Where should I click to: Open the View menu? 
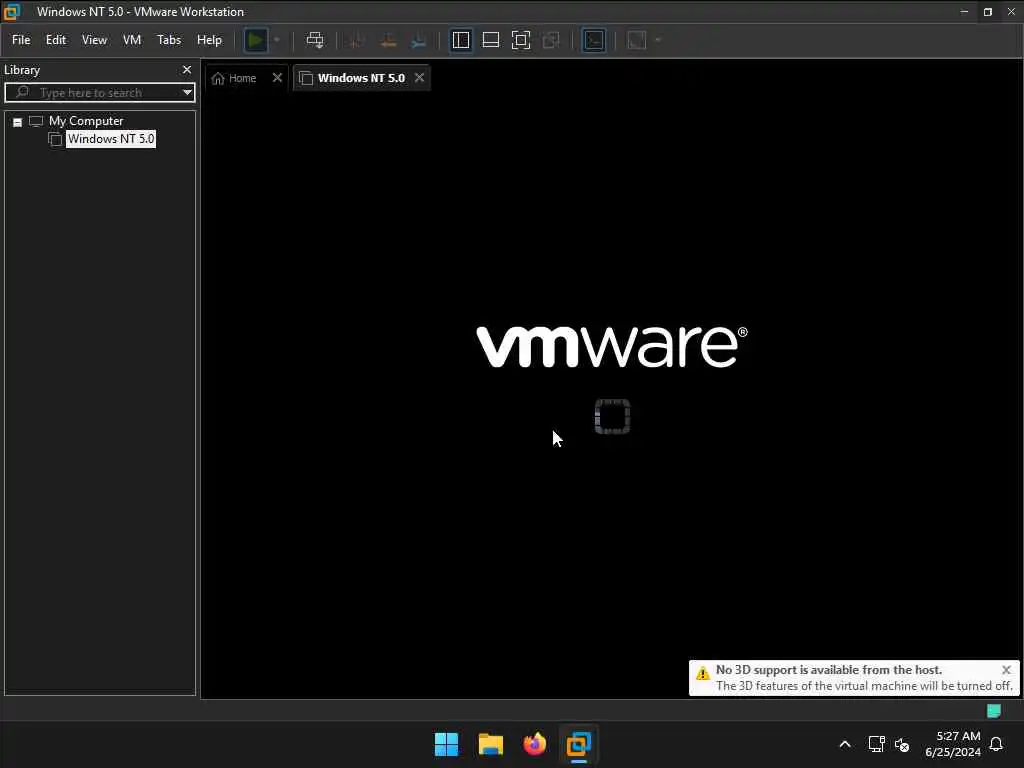tap(94, 40)
